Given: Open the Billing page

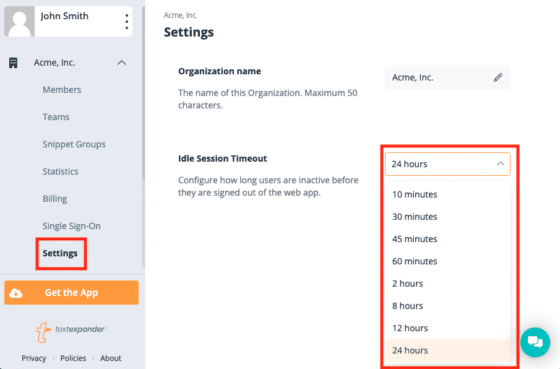Looking at the screenshot, I should pyautogui.click(x=55, y=199).
